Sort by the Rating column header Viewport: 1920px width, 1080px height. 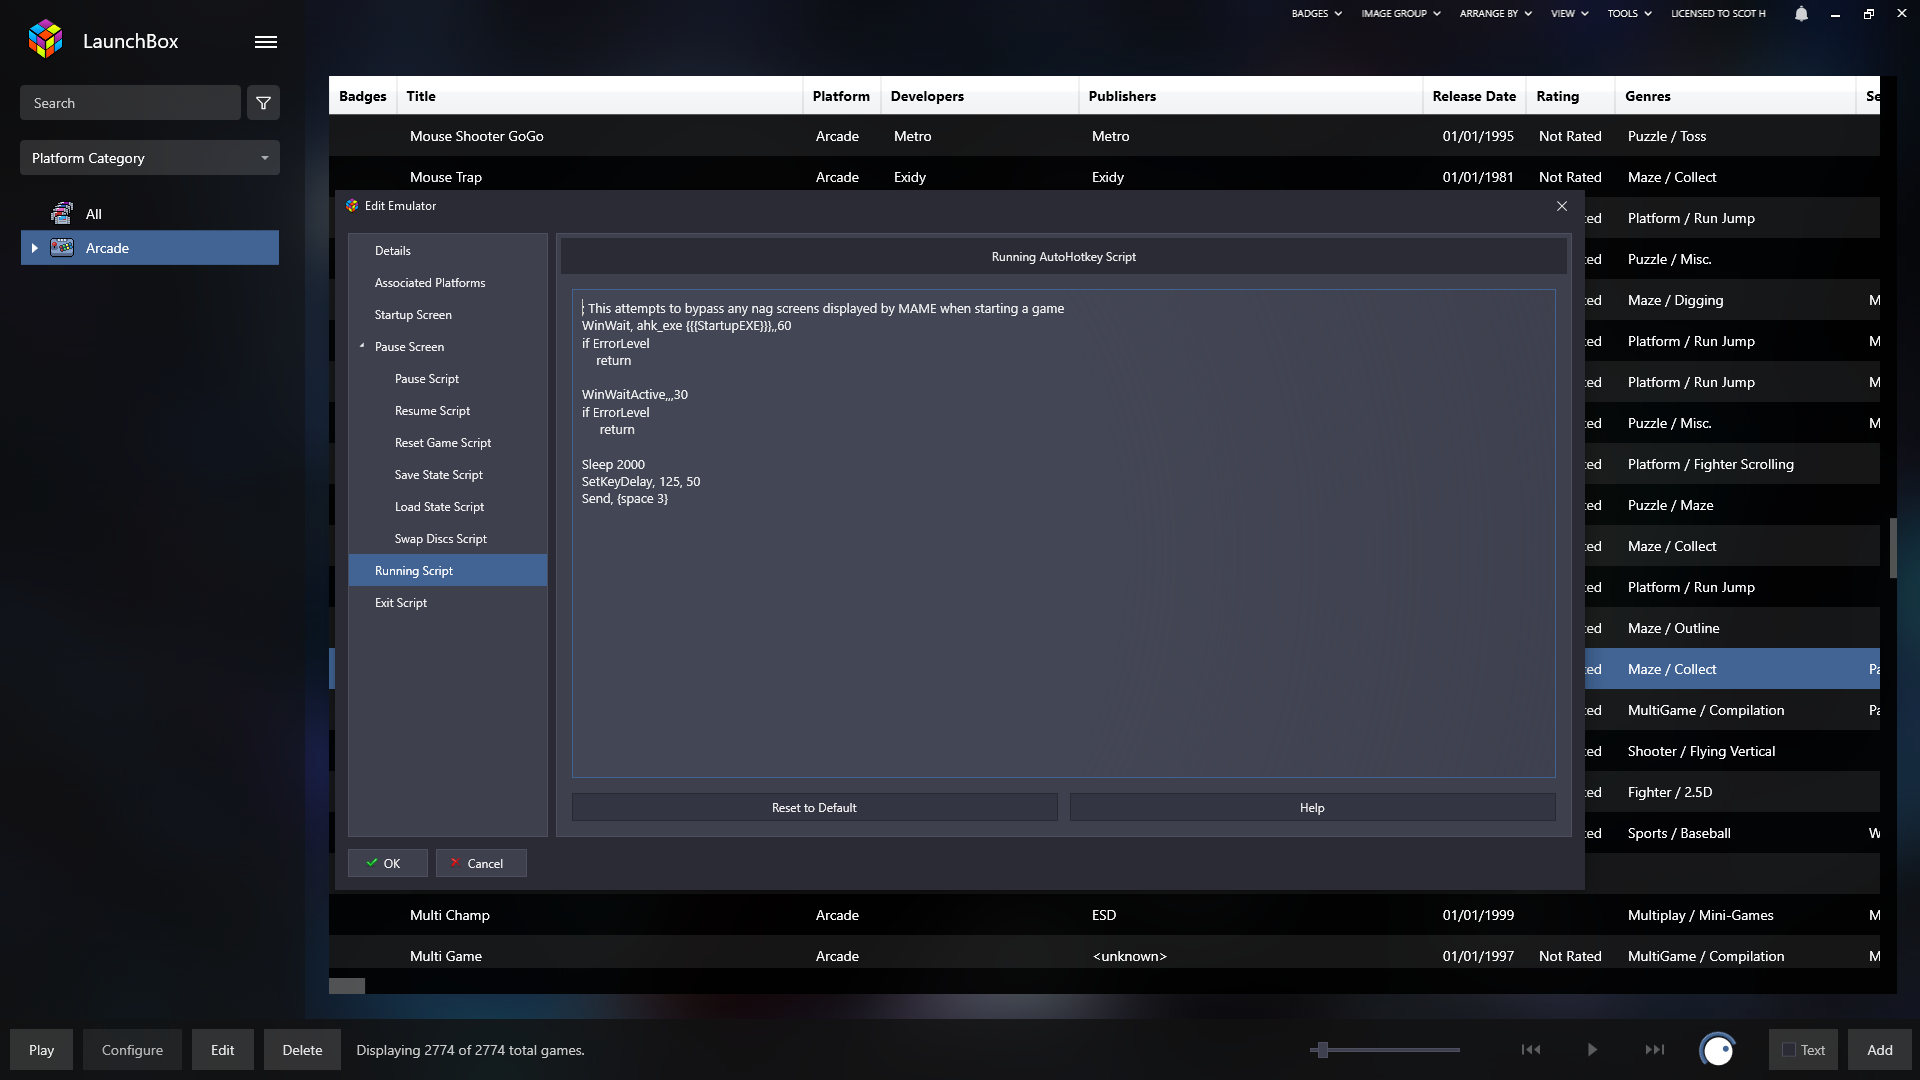[x=1570, y=96]
